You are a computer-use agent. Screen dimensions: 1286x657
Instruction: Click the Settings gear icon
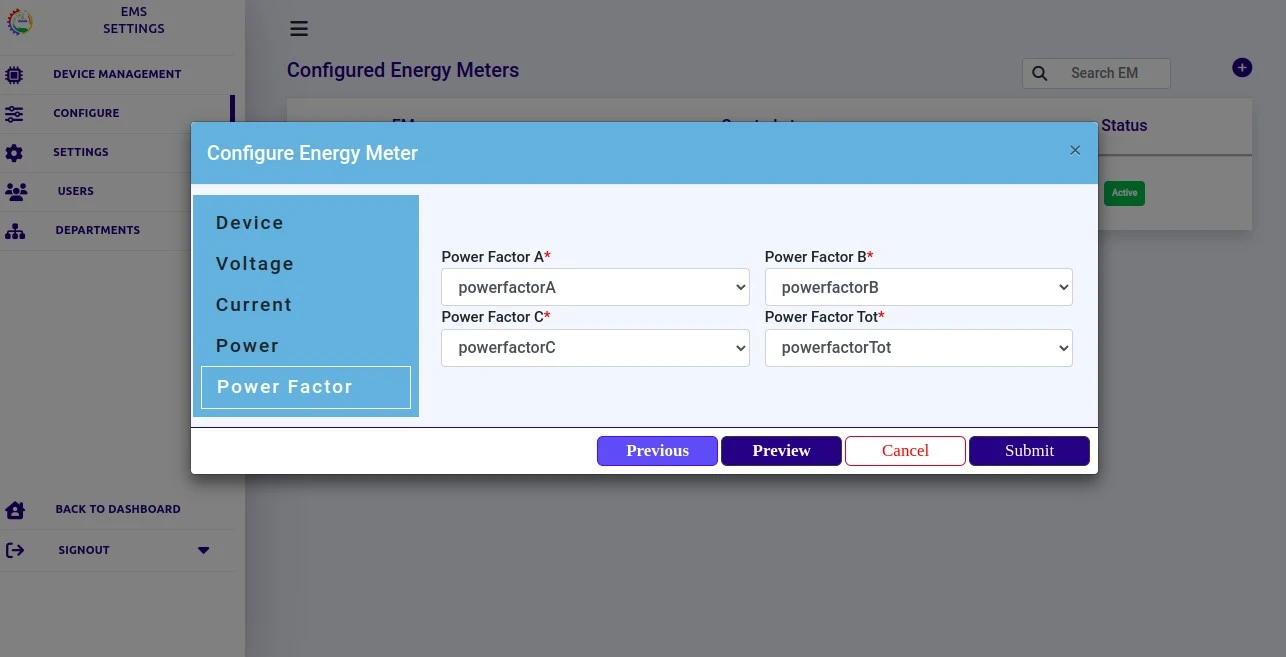[x=14, y=152]
